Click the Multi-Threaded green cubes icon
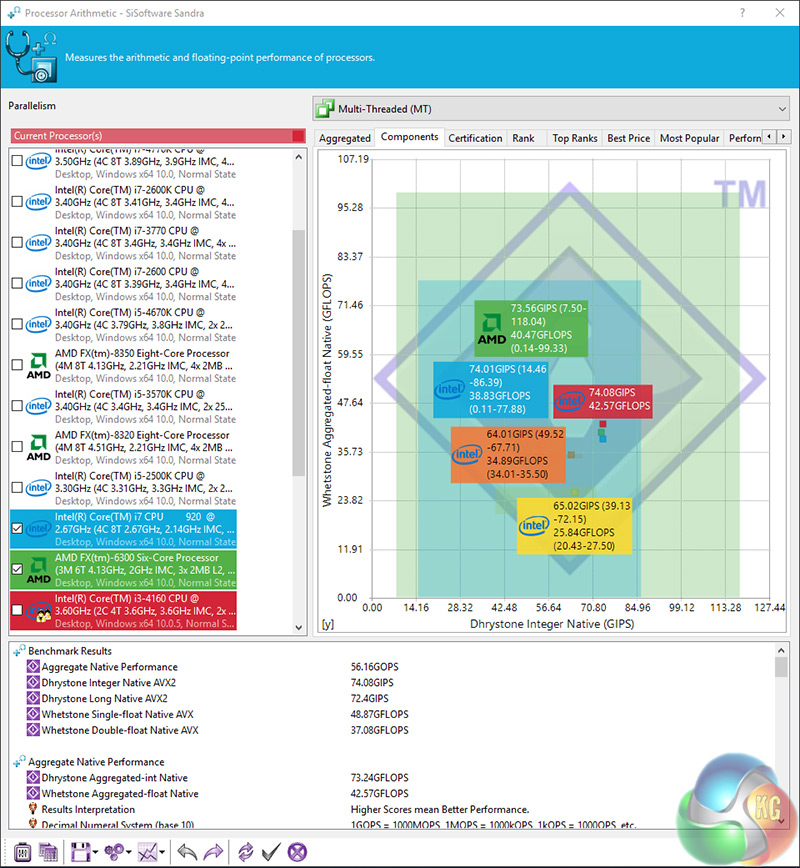 (x=325, y=109)
